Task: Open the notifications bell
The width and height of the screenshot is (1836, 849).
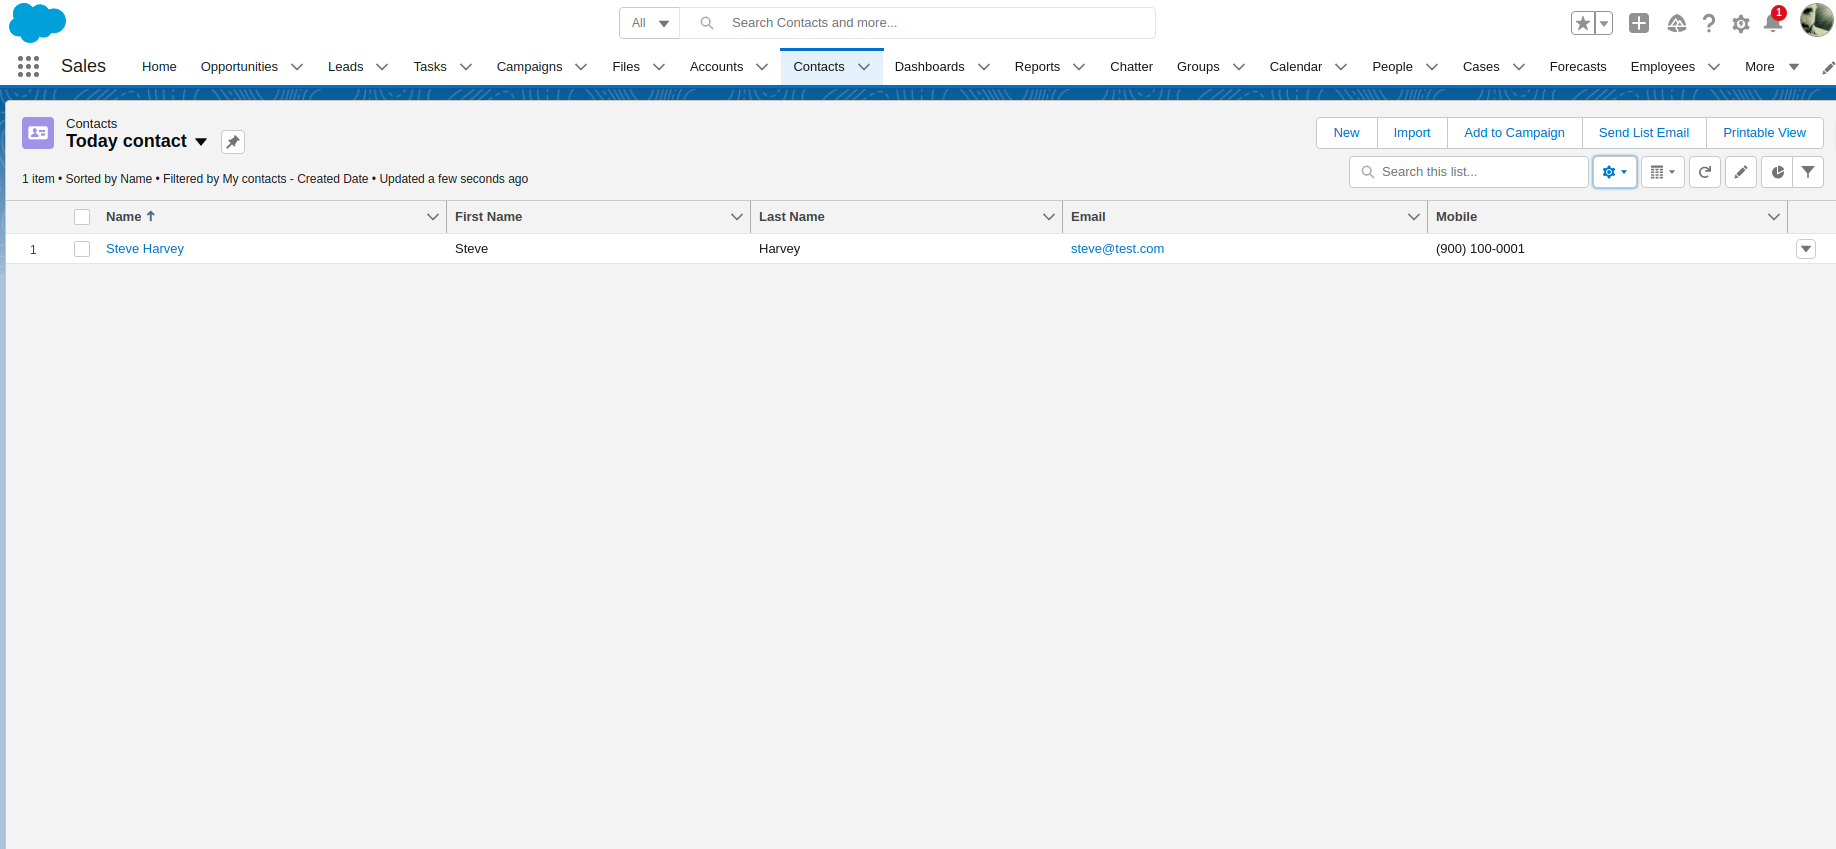Action: pos(1773,23)
